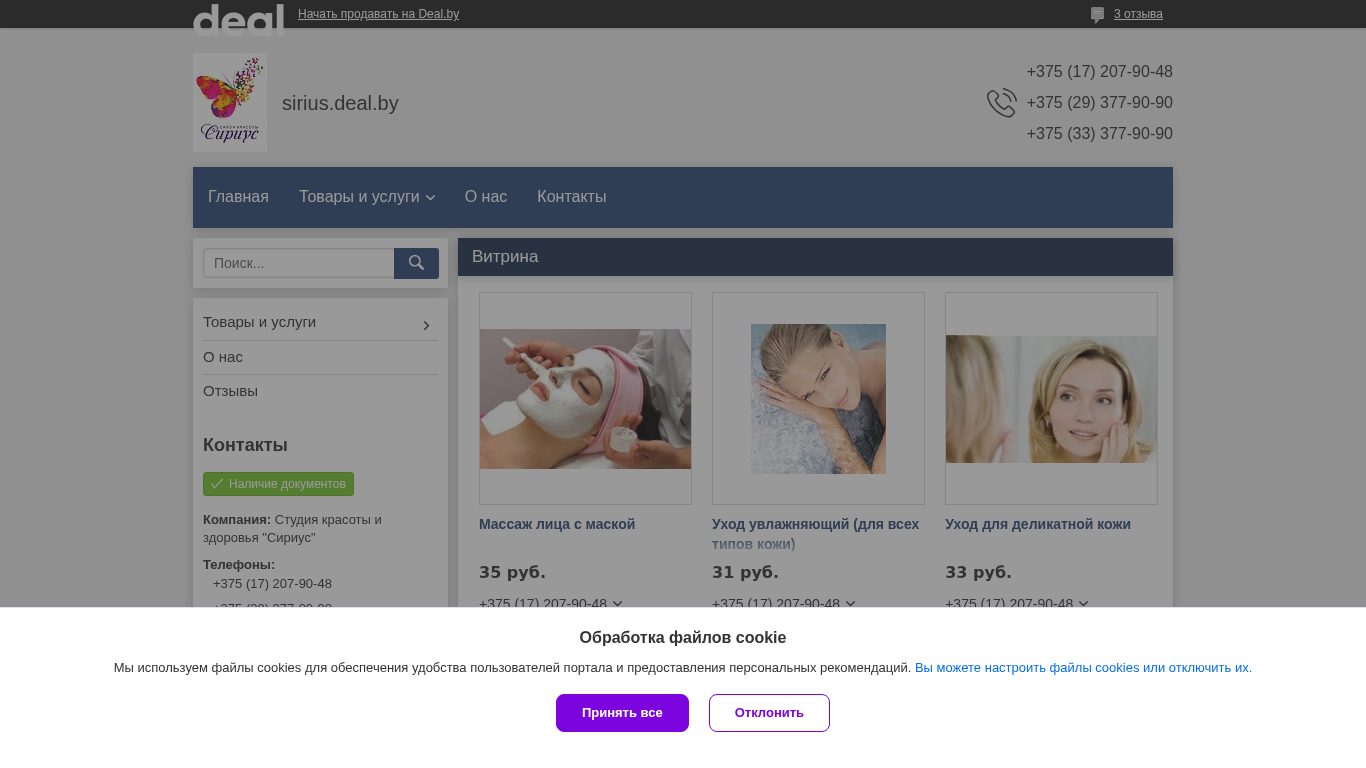Decline cookies with Отклонить button
The width and height of the screenshot is (1366, 768).
[x=769, y=713]
